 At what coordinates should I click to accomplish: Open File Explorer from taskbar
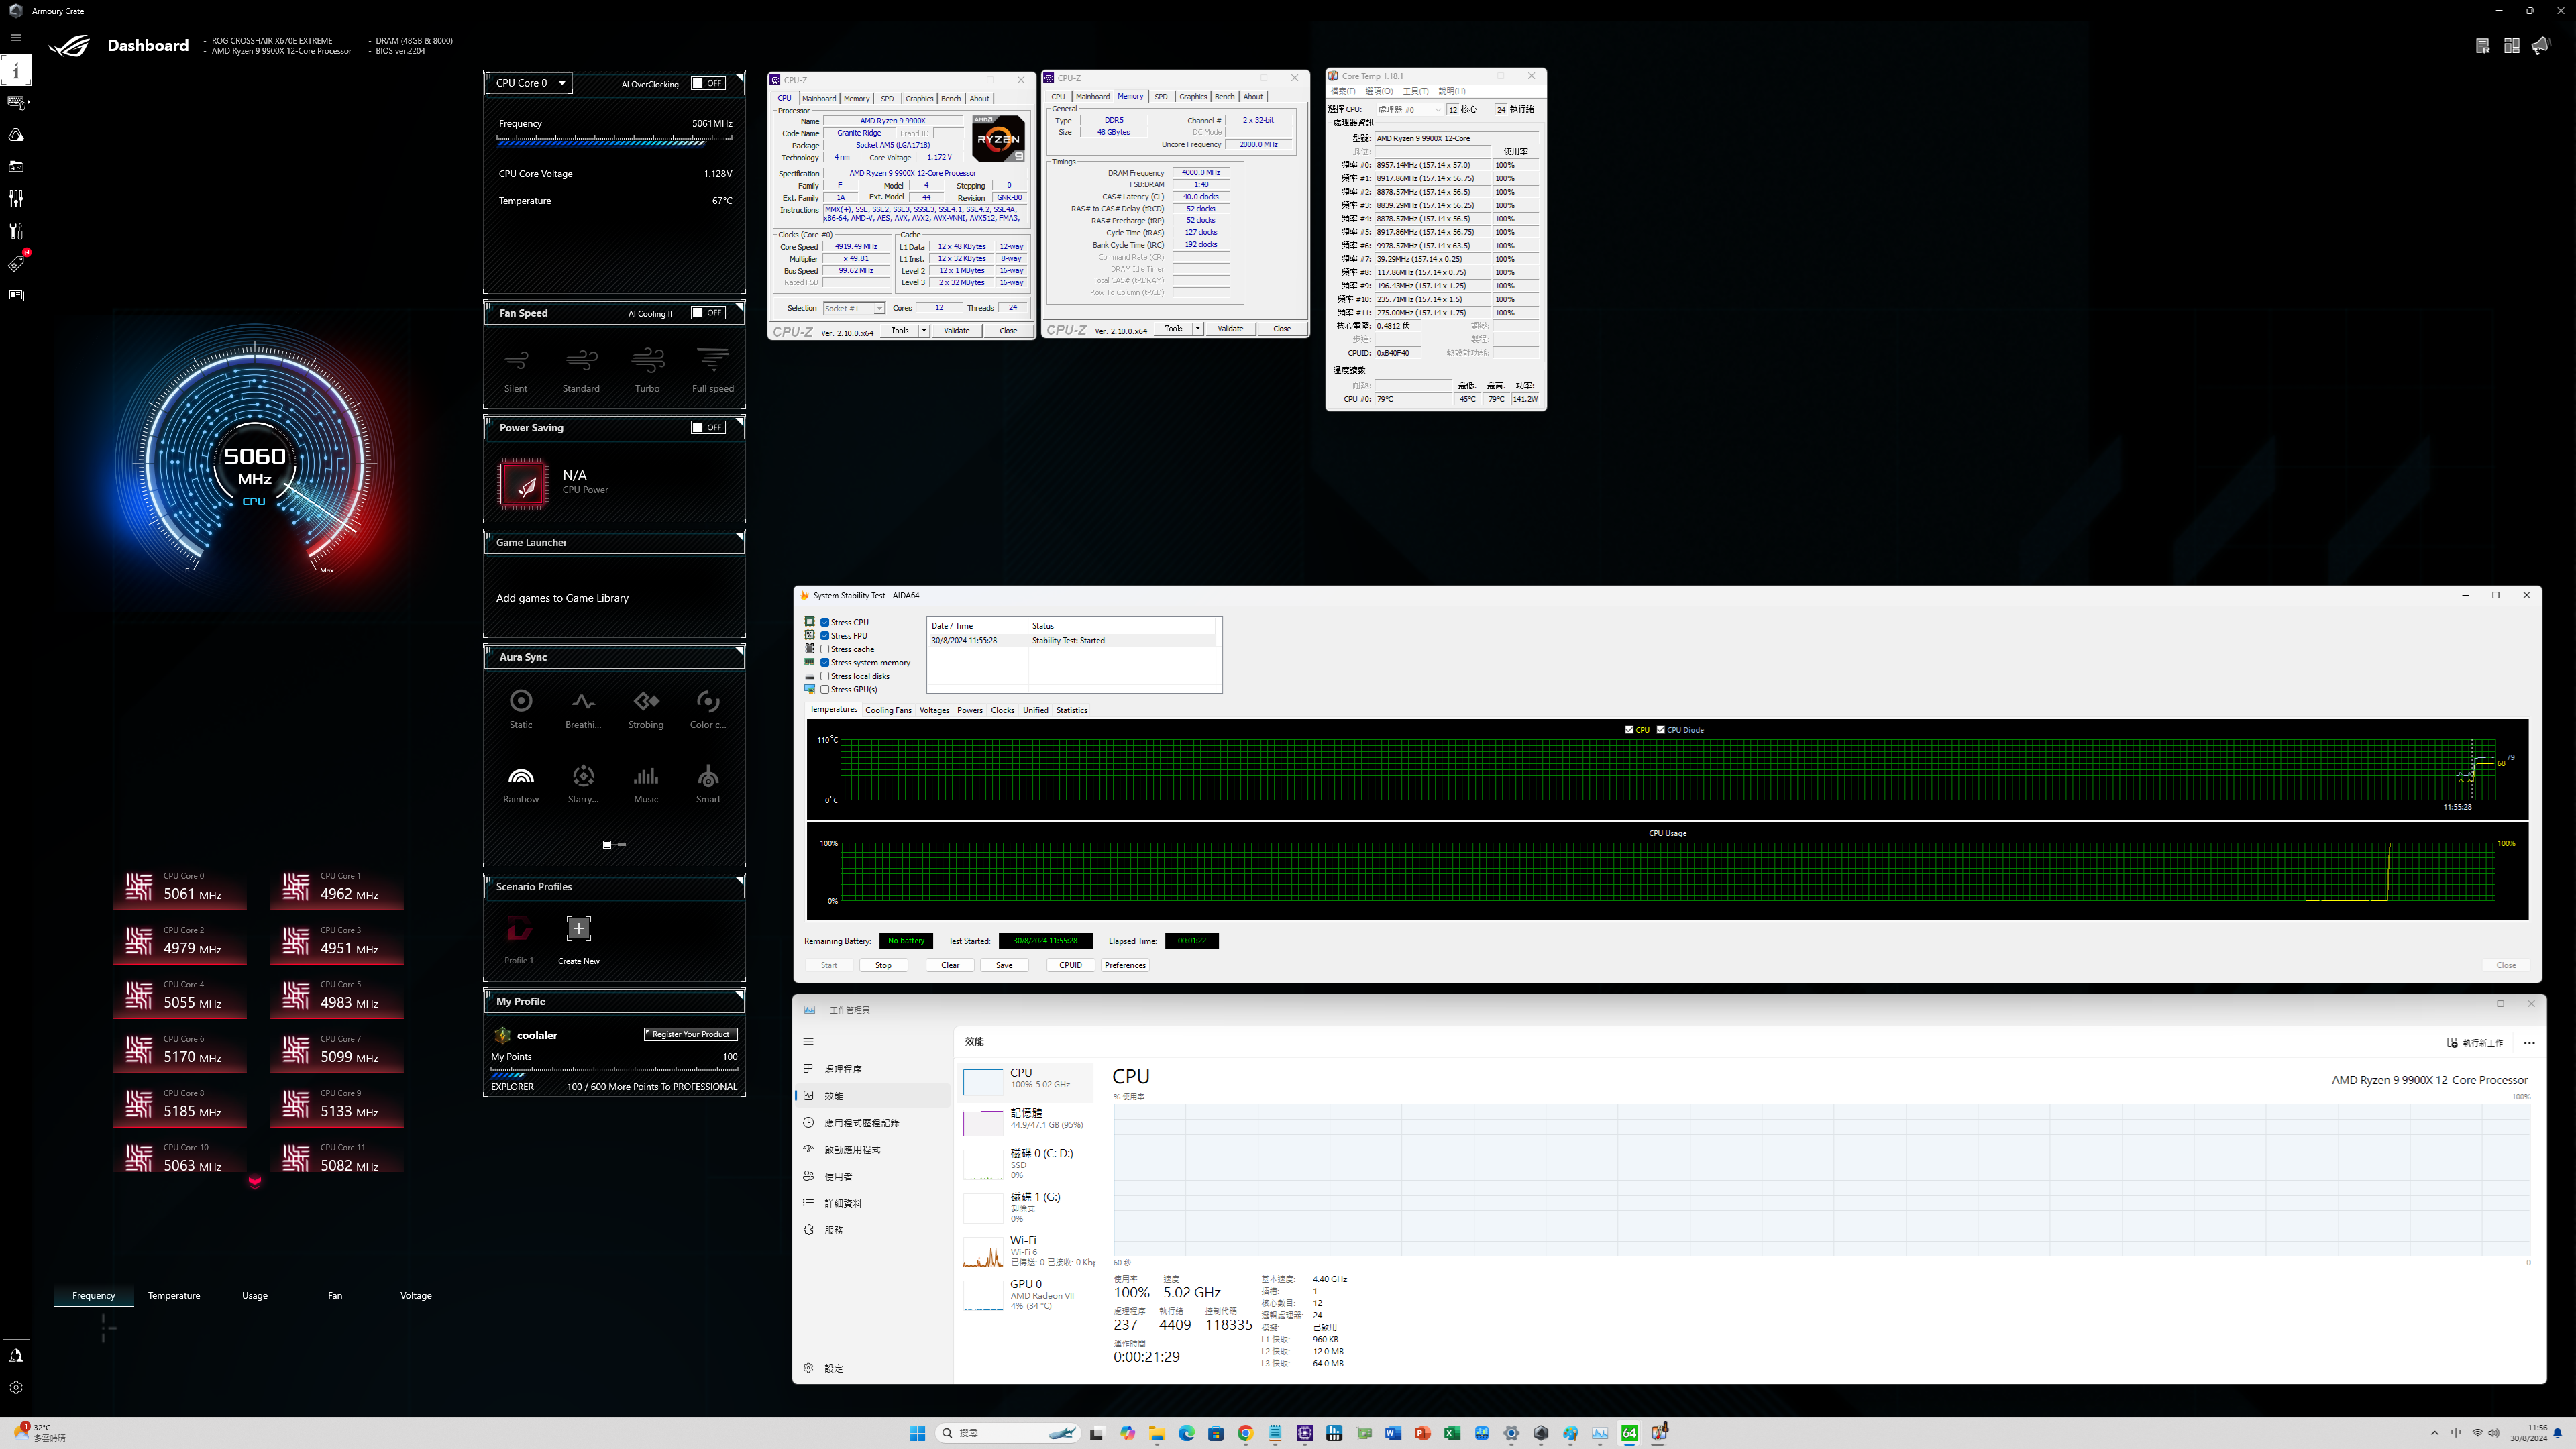[x=1157, y=1433]
